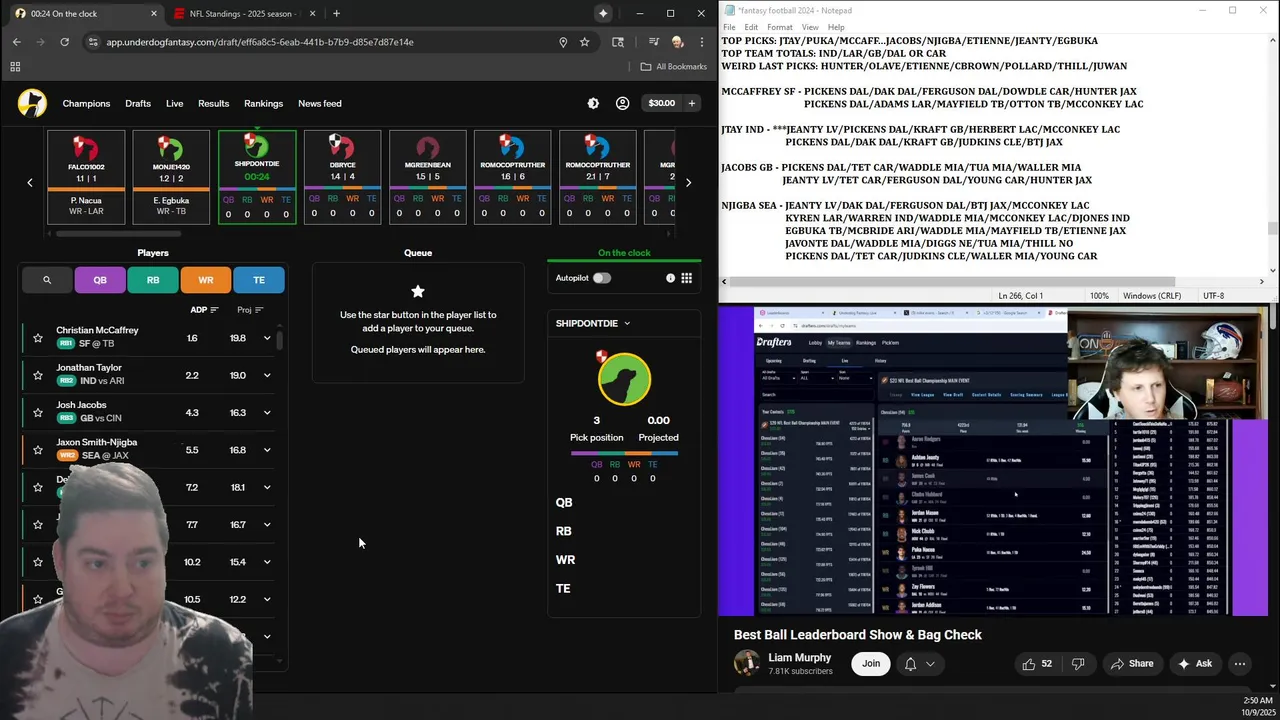Go to the Drafts nav item
The height and width of the screenshot is (720, 1280).
click(138, 103)
